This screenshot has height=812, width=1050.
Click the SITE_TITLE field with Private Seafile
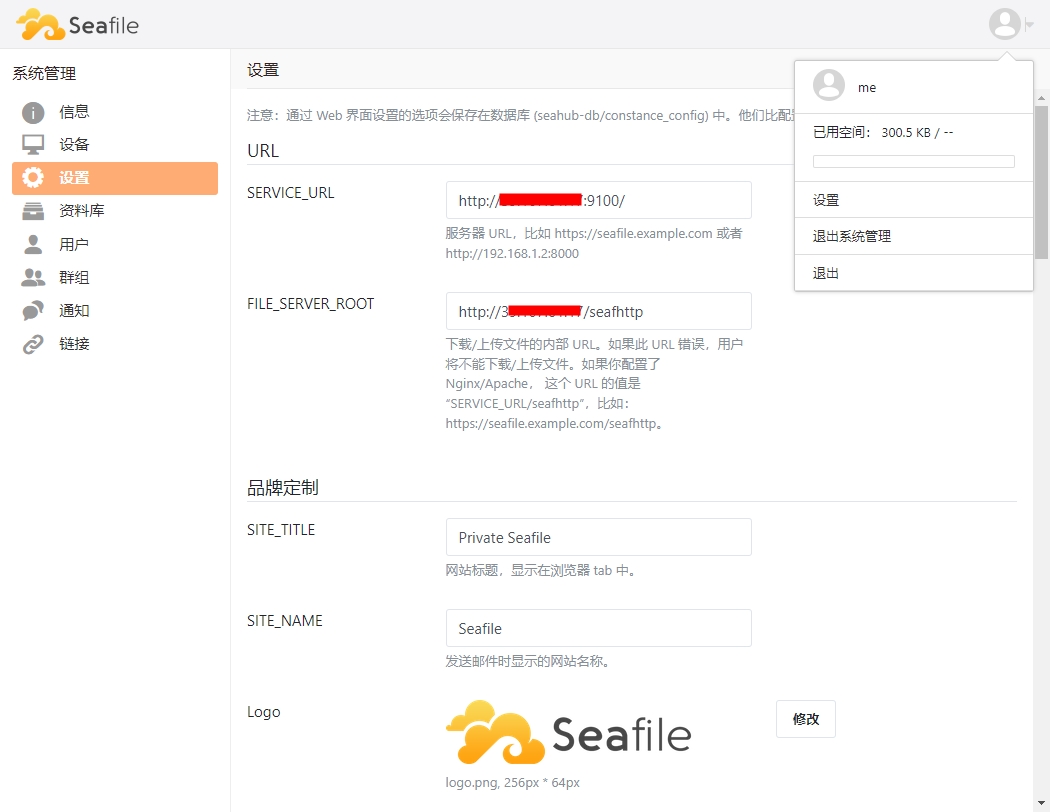click(x=598, y=537)
